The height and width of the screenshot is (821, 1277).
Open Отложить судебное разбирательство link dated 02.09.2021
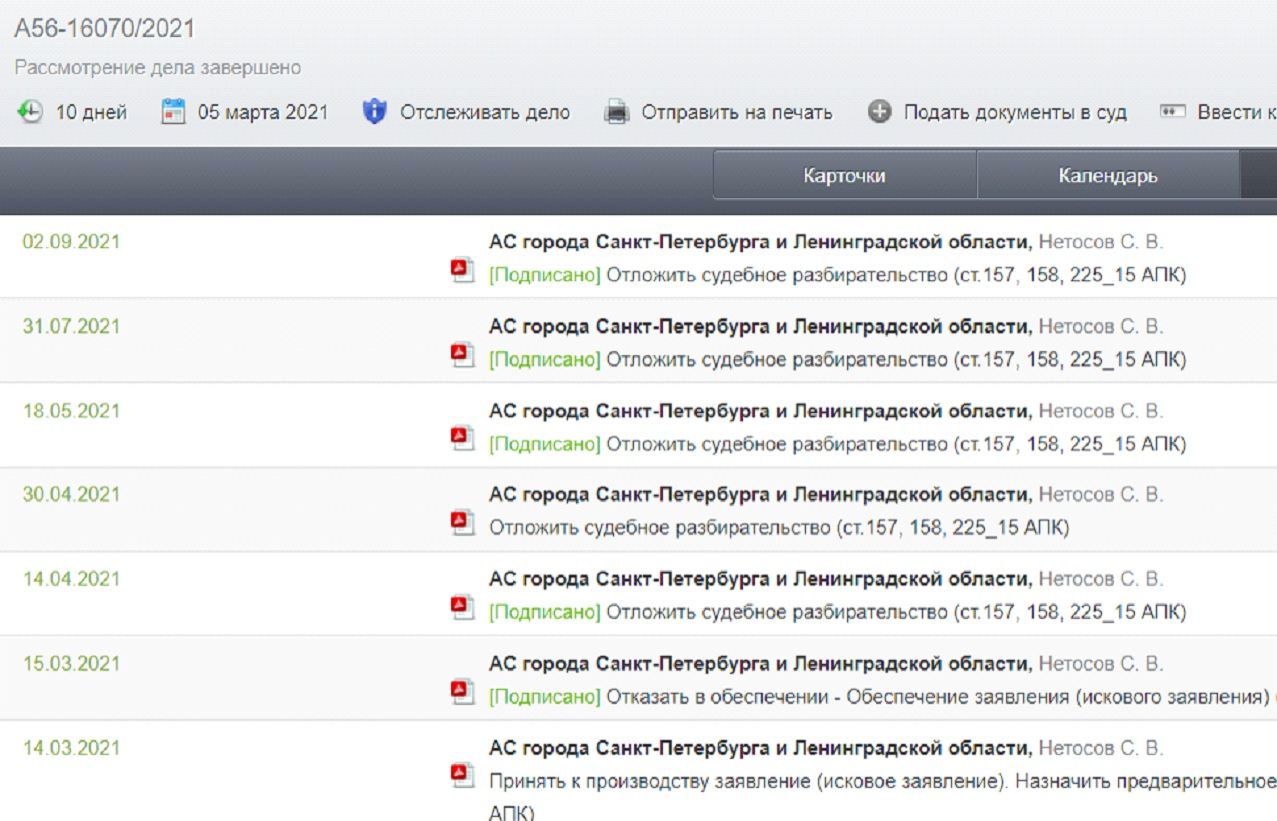tap(896, 275)
